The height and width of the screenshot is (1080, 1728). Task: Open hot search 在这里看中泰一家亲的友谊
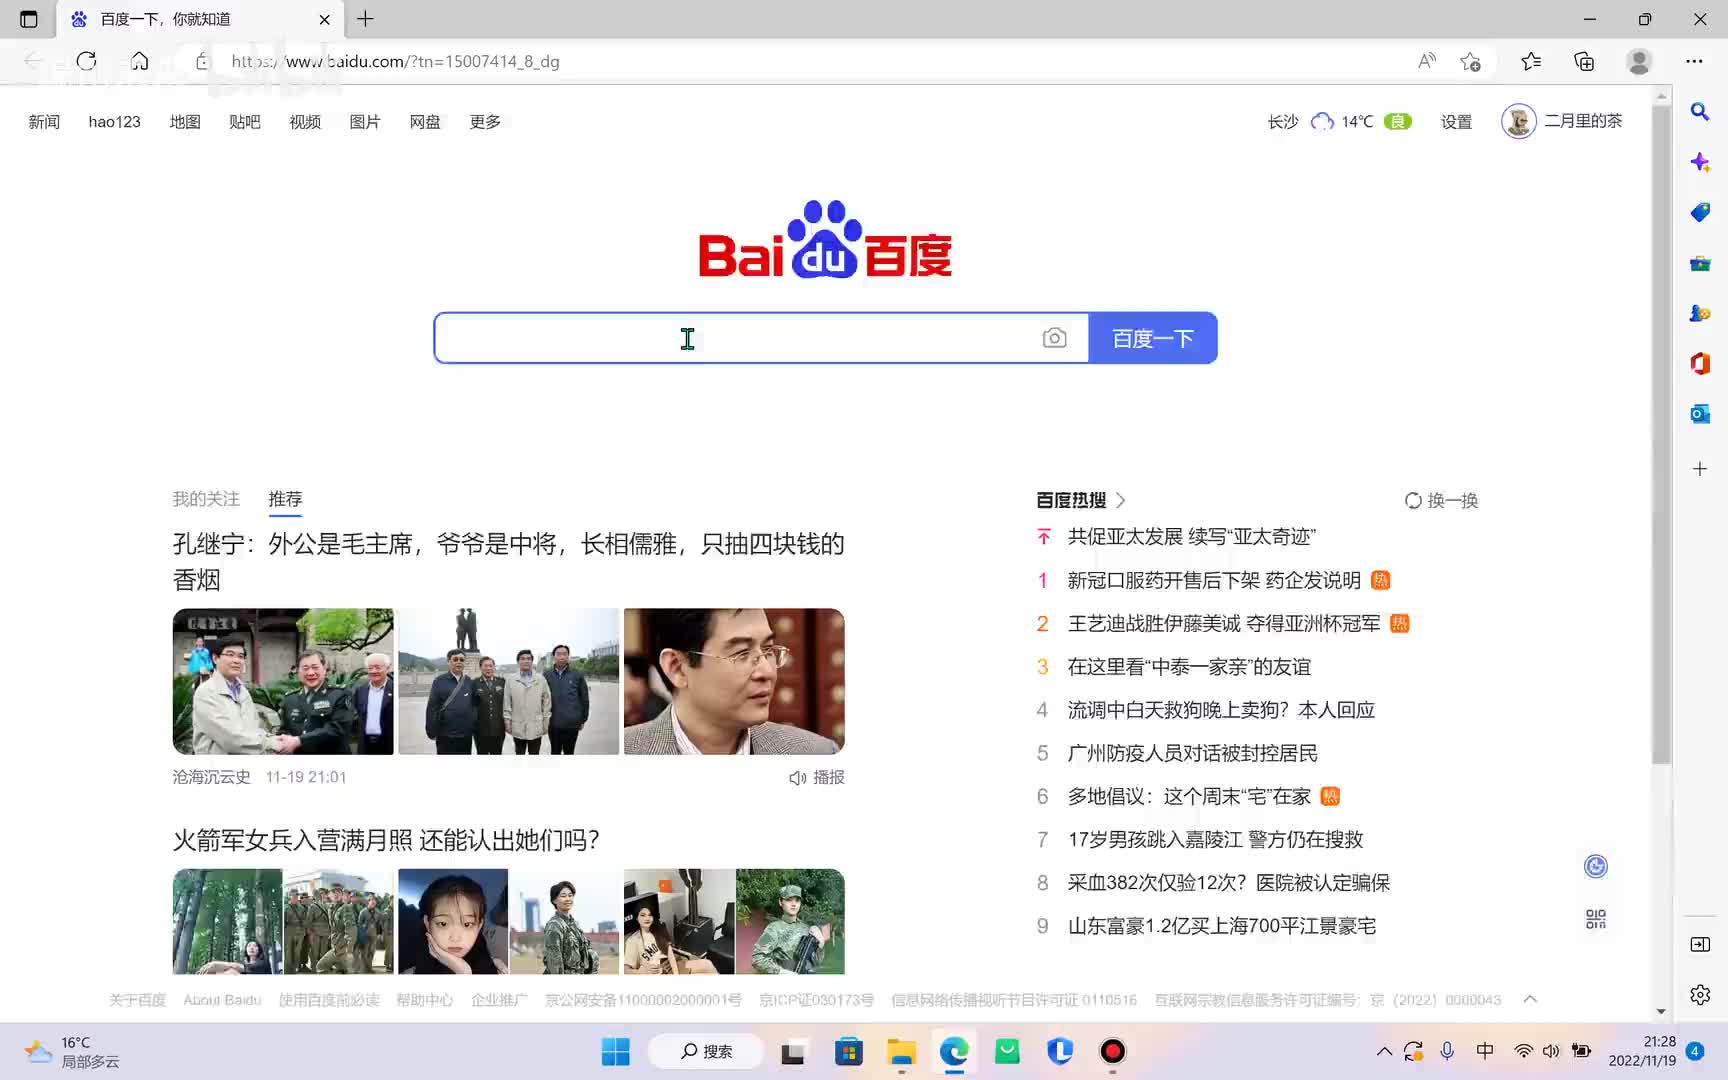pos(1189,667)
